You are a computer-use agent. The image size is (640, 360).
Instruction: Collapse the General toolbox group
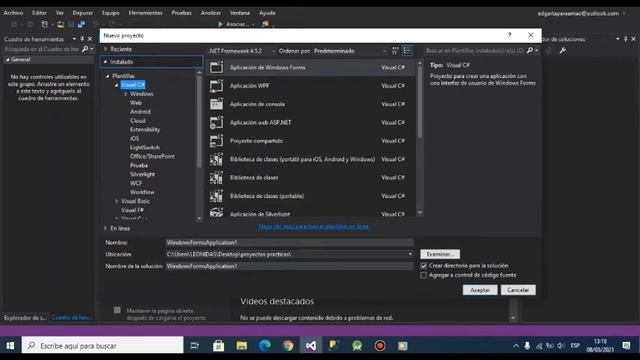7,60
